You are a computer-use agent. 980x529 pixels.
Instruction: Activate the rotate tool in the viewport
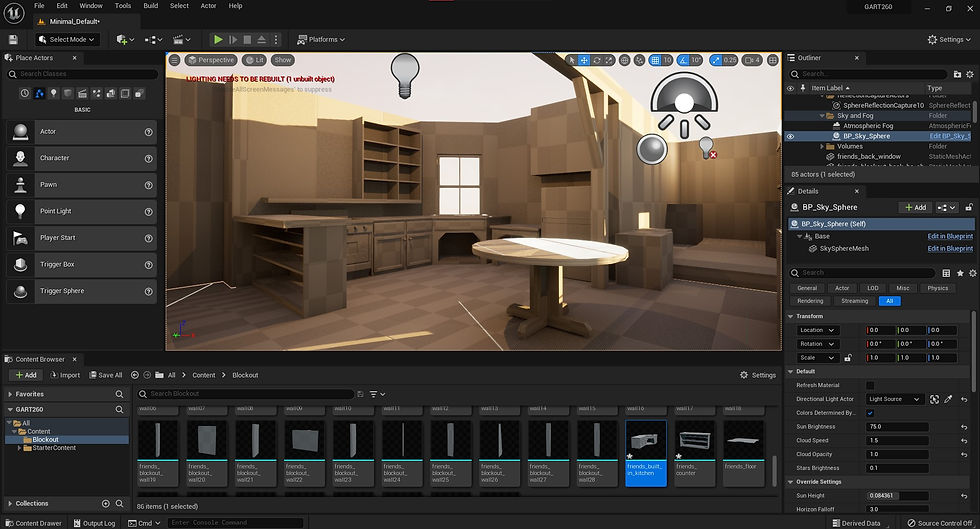coord(596,60)
